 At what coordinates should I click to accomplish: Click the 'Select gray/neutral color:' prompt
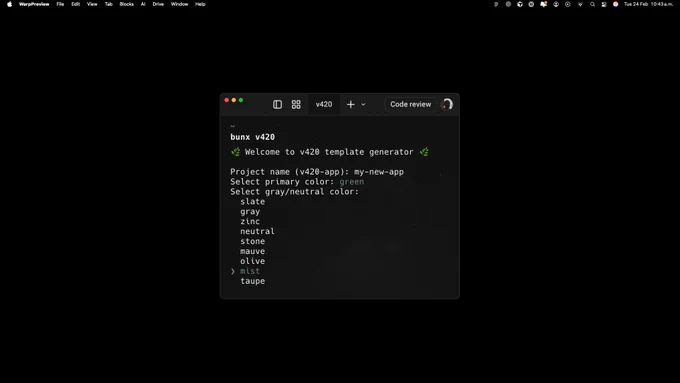click(x=294, y=192)
